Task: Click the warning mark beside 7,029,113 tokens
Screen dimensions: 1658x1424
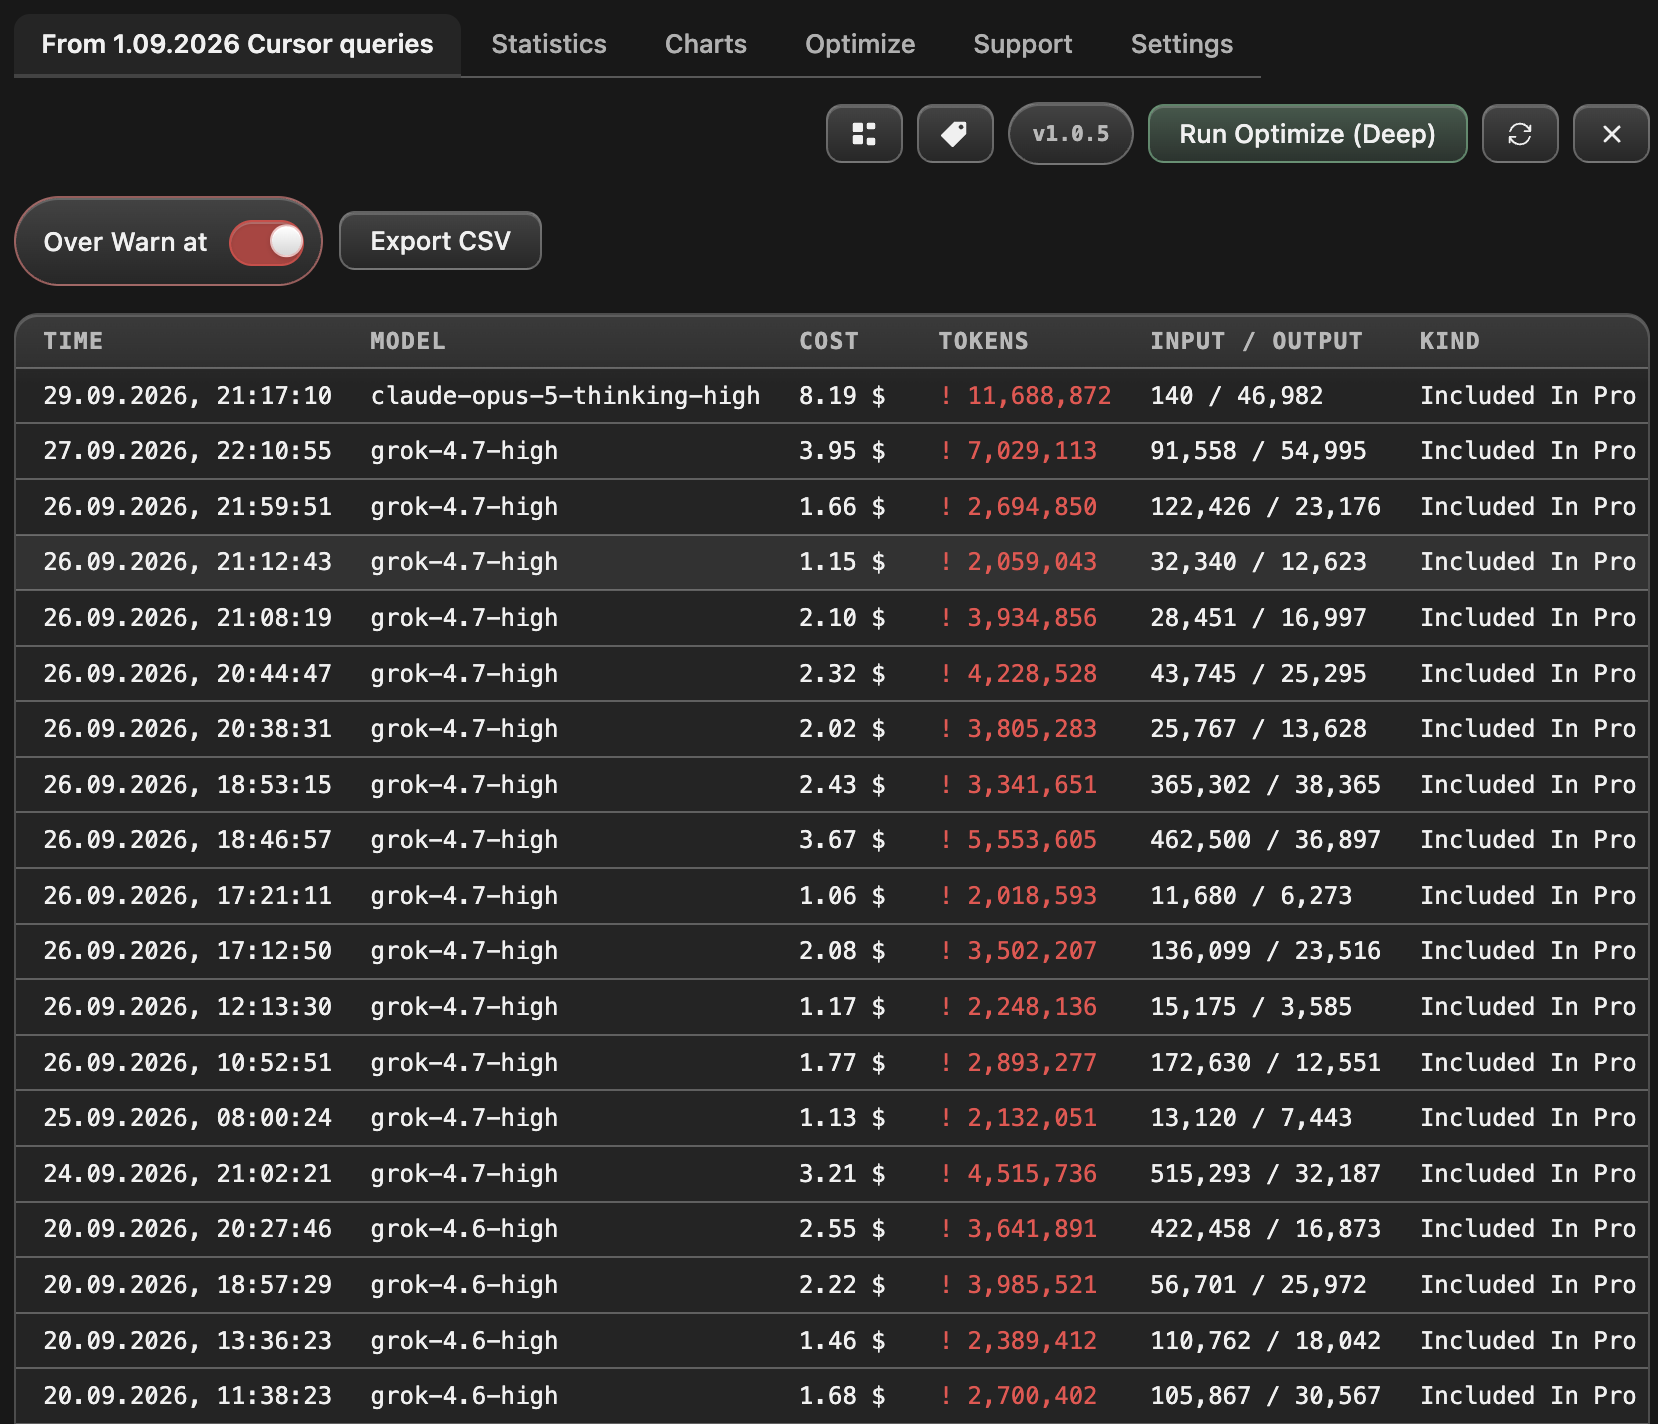Action: [946, 451]
